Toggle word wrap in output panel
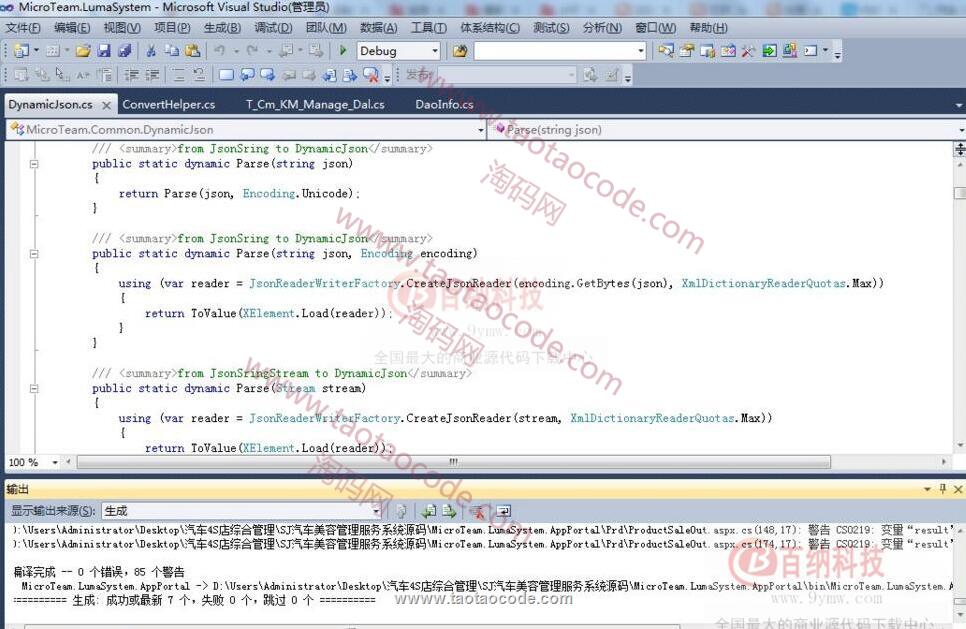The height and width of the screenshot is (629, 966). 503,511
